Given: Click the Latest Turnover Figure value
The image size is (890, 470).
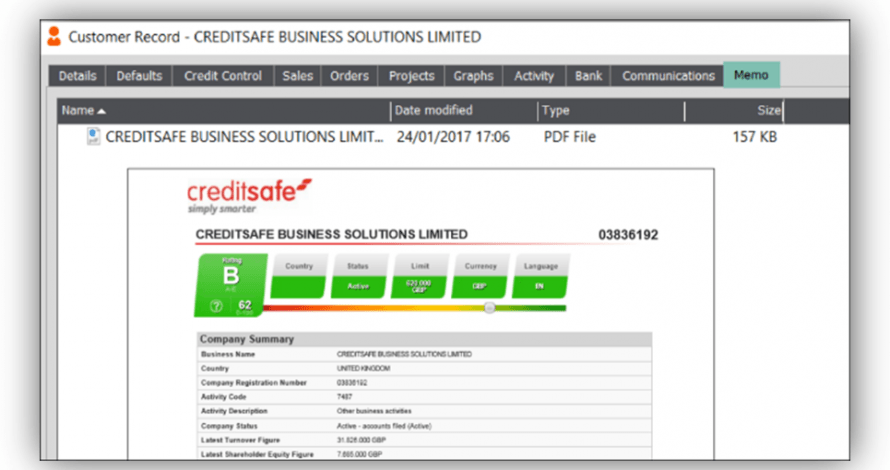Looking at the screenshot, I should click(x=362, y=440).
